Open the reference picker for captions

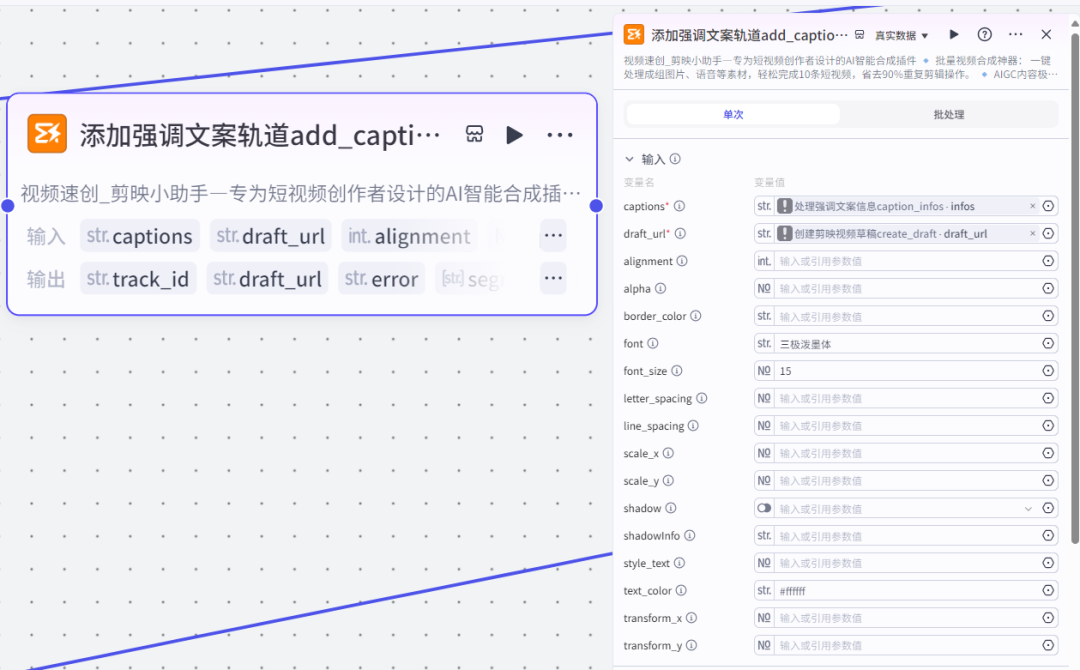tap(1048, 206)
